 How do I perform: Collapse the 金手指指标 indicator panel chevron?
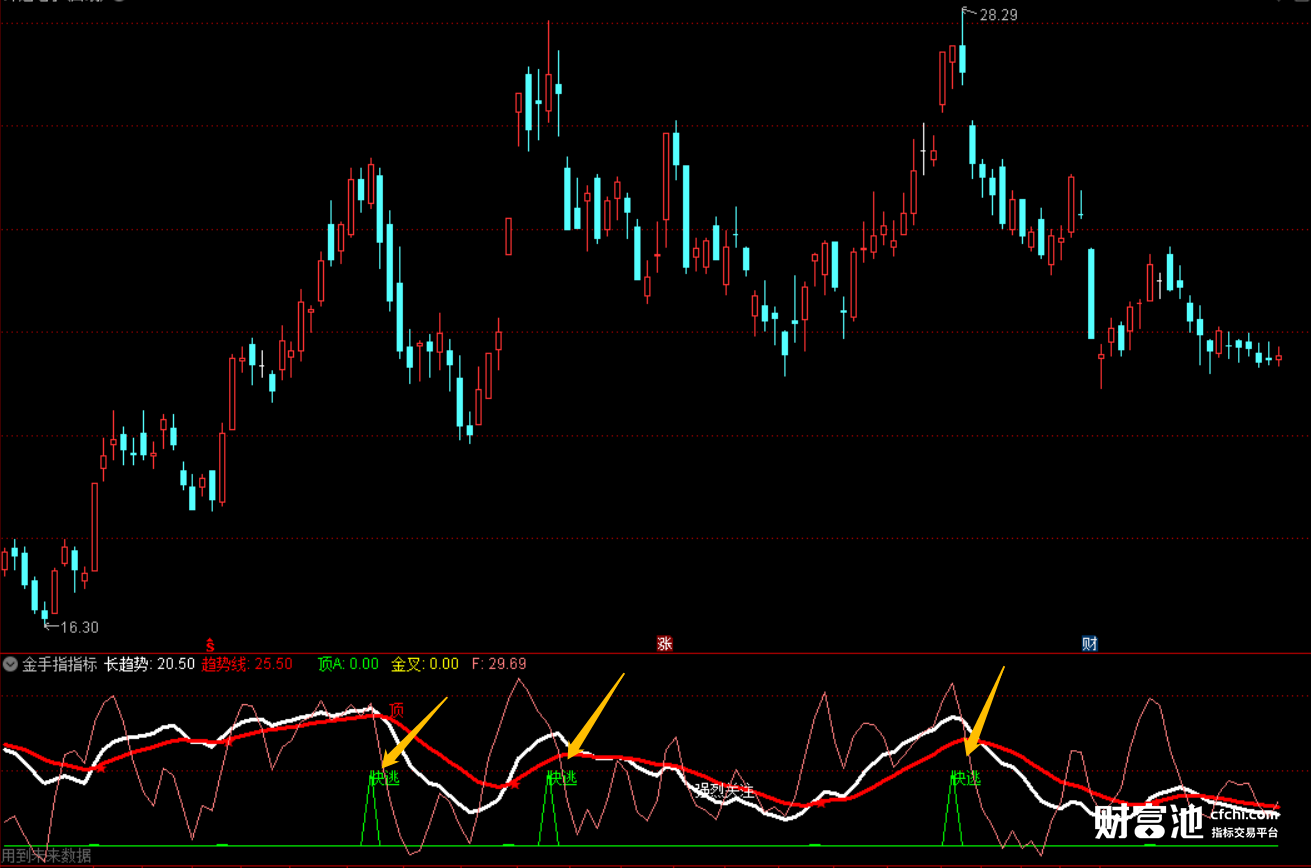tap(10, 664)
